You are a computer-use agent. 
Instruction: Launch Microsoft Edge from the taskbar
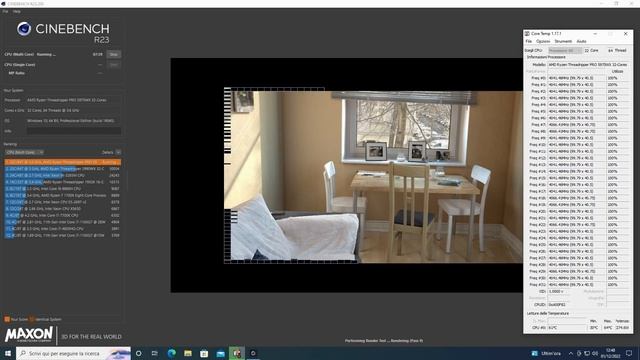171,353
